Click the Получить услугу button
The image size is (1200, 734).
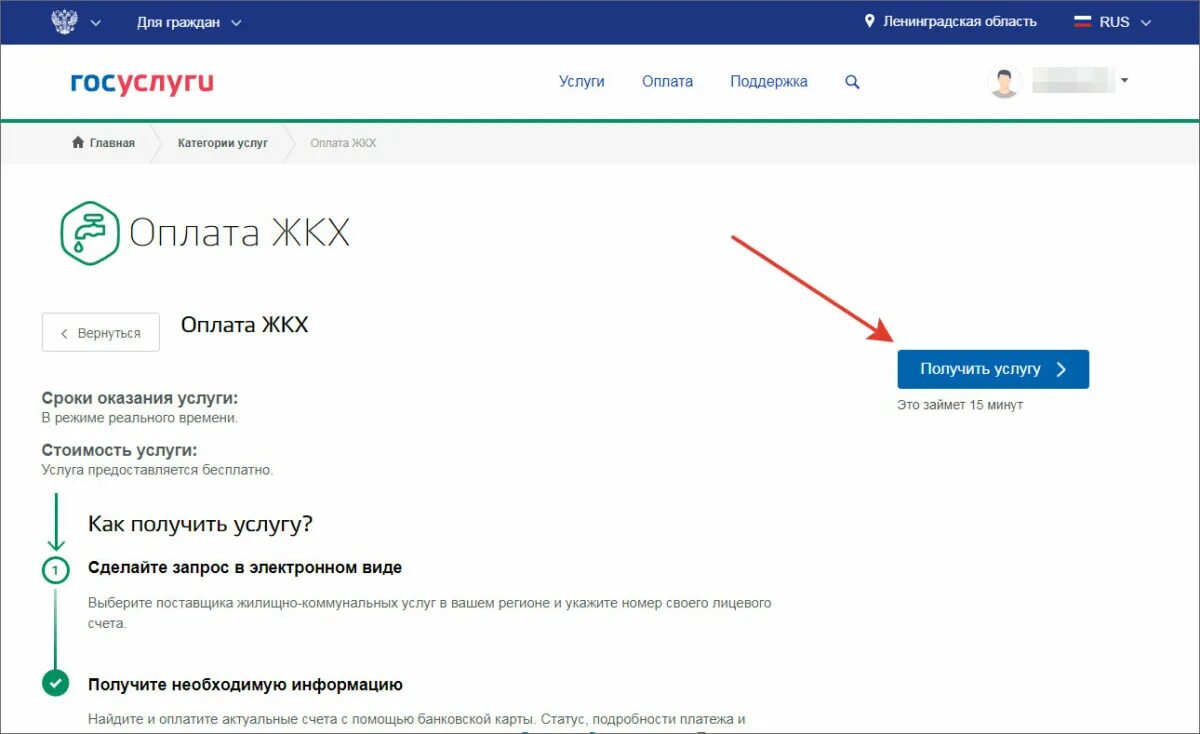(993, 369)
